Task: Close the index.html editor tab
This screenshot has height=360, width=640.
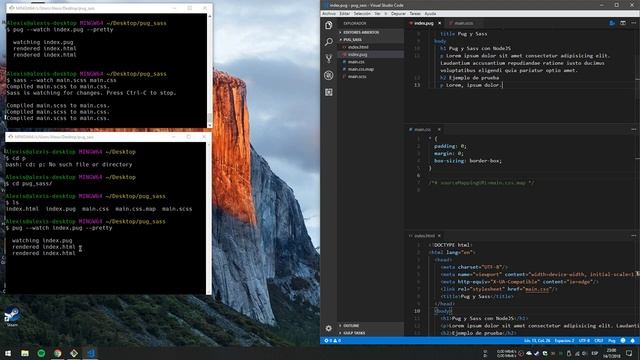Action: [439, 236]
